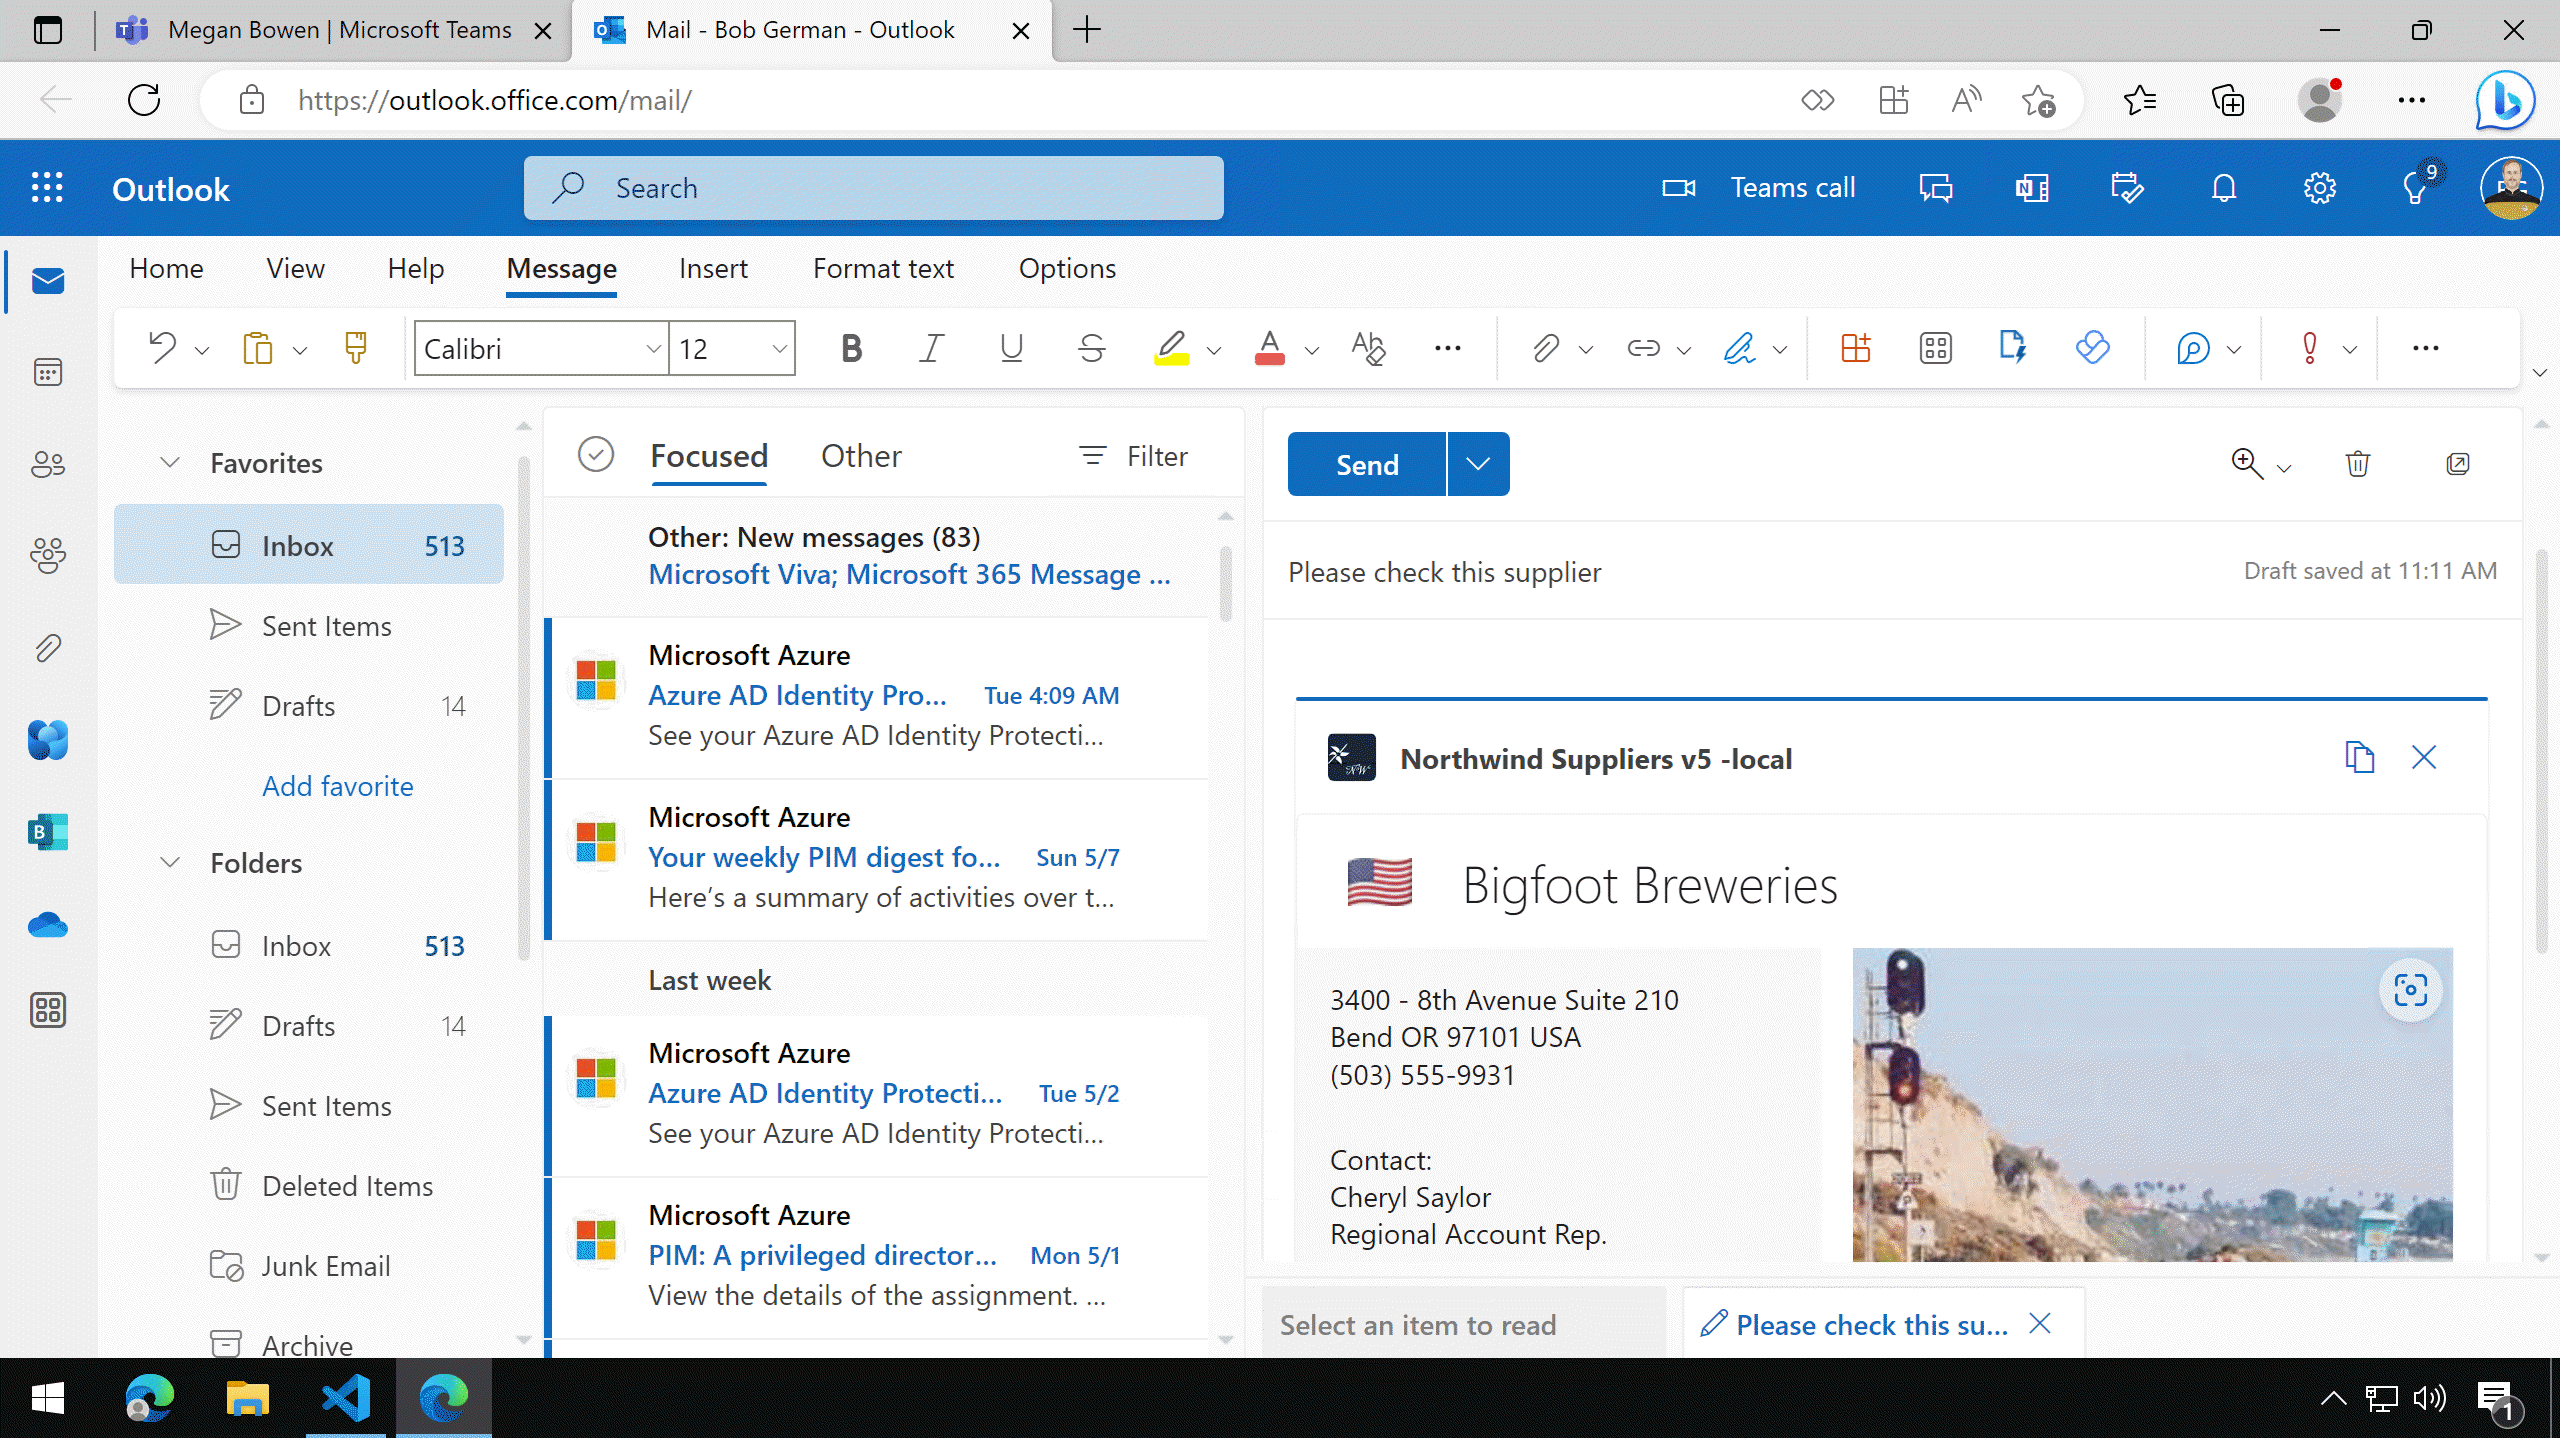Viewport: 2560px width, 1438px height.
Task: Collapse the Folders section
Action: (170, 862)
